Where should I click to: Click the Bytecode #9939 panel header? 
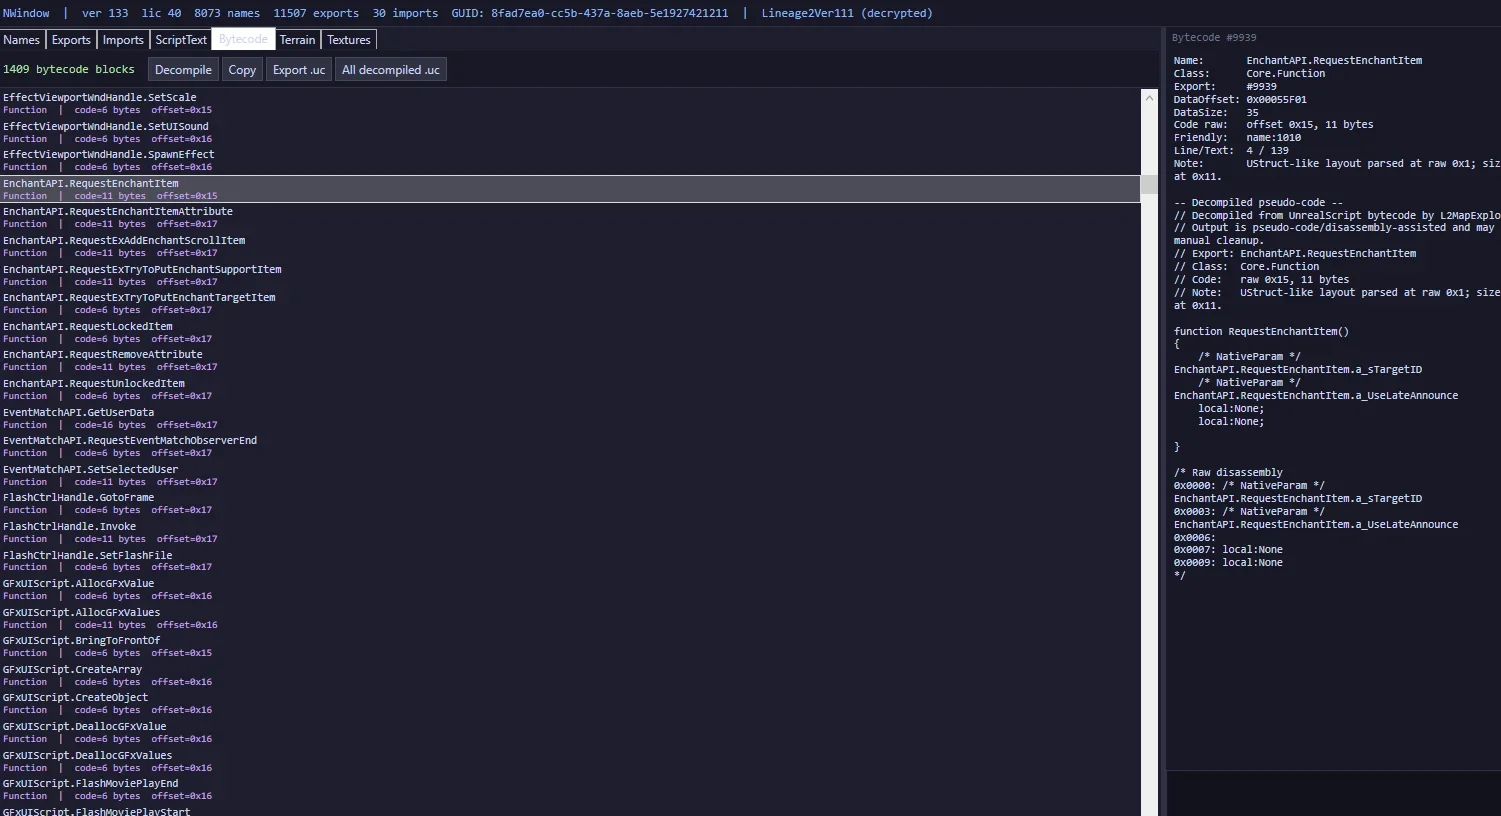(x=1214, y=38)
